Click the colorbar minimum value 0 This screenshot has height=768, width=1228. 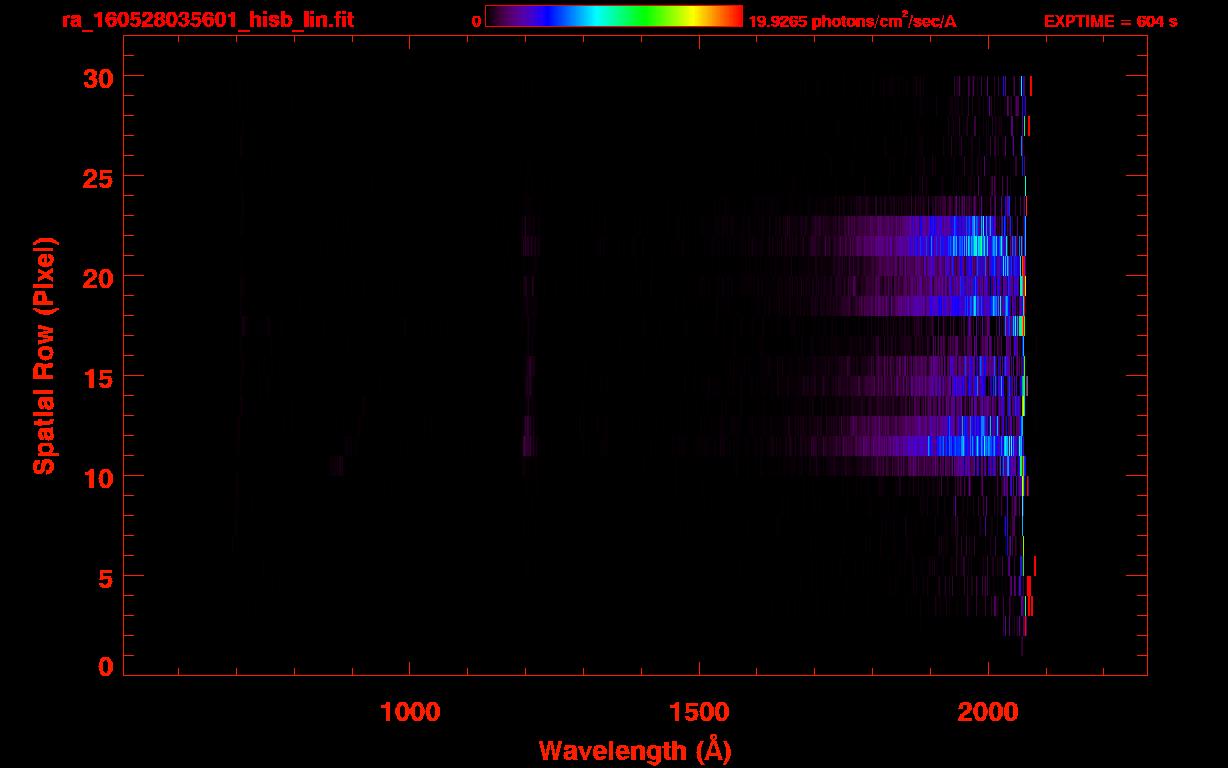pos(477,21)
